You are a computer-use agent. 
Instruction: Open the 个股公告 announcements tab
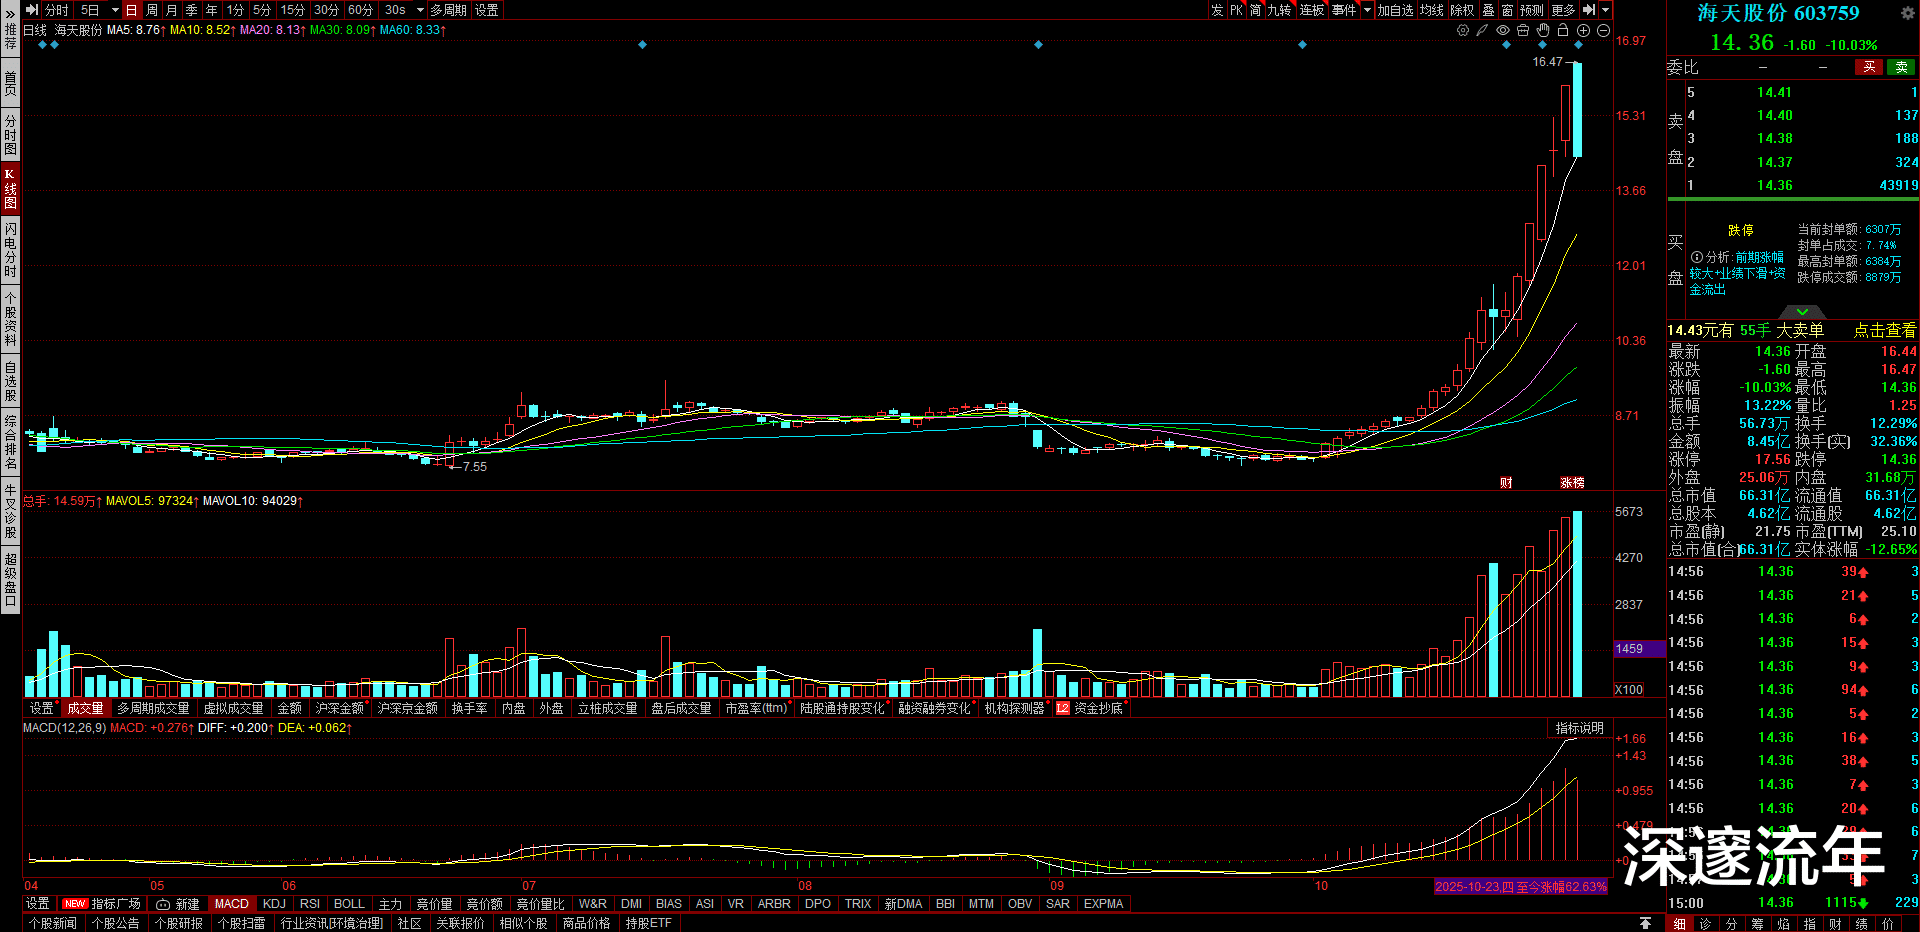pyautogui.click(x=116, y=923)
